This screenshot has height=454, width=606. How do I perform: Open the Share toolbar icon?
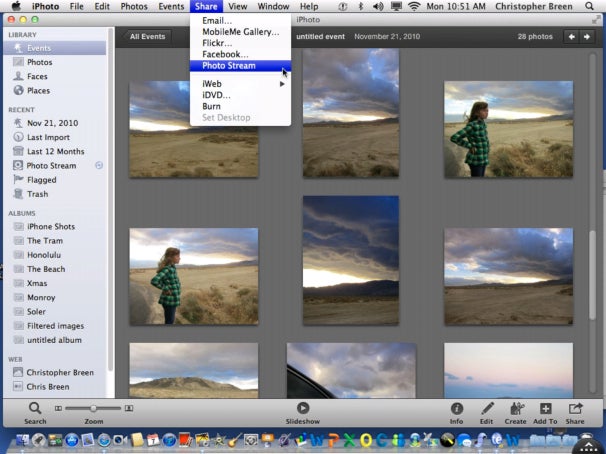click(x=575, y=413)
